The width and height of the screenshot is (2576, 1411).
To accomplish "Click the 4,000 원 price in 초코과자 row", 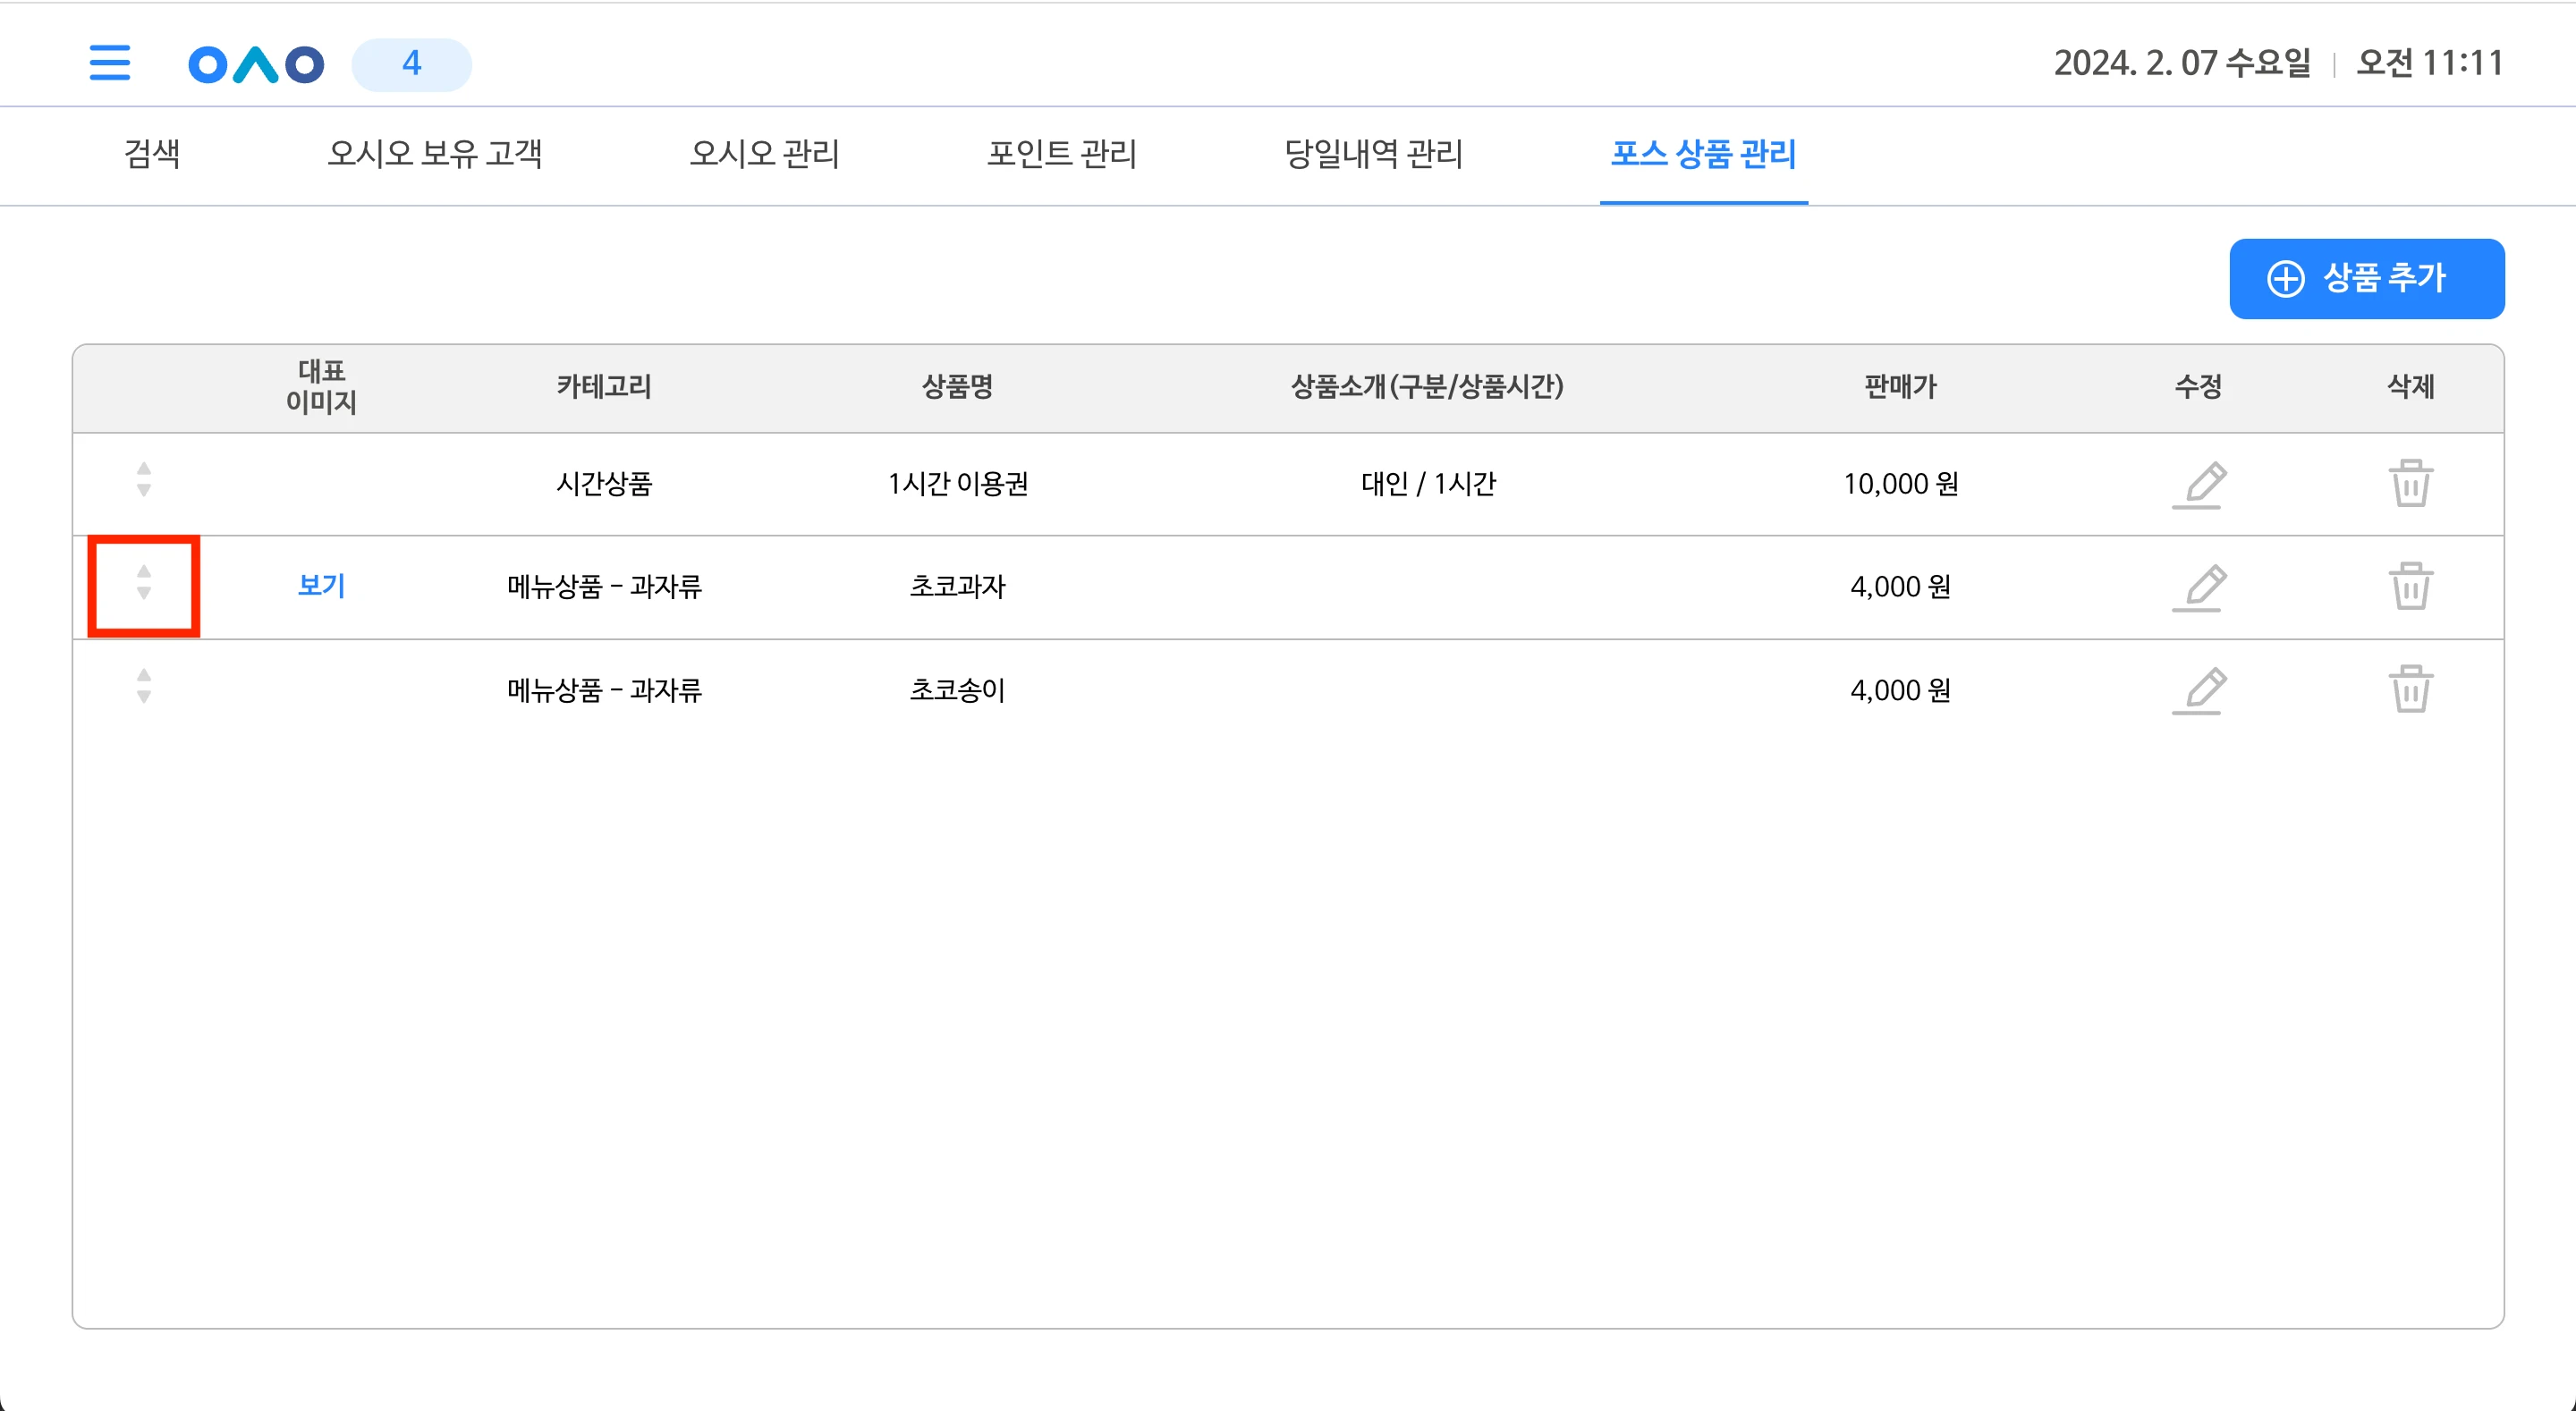I will click(x=1901, y=587).
